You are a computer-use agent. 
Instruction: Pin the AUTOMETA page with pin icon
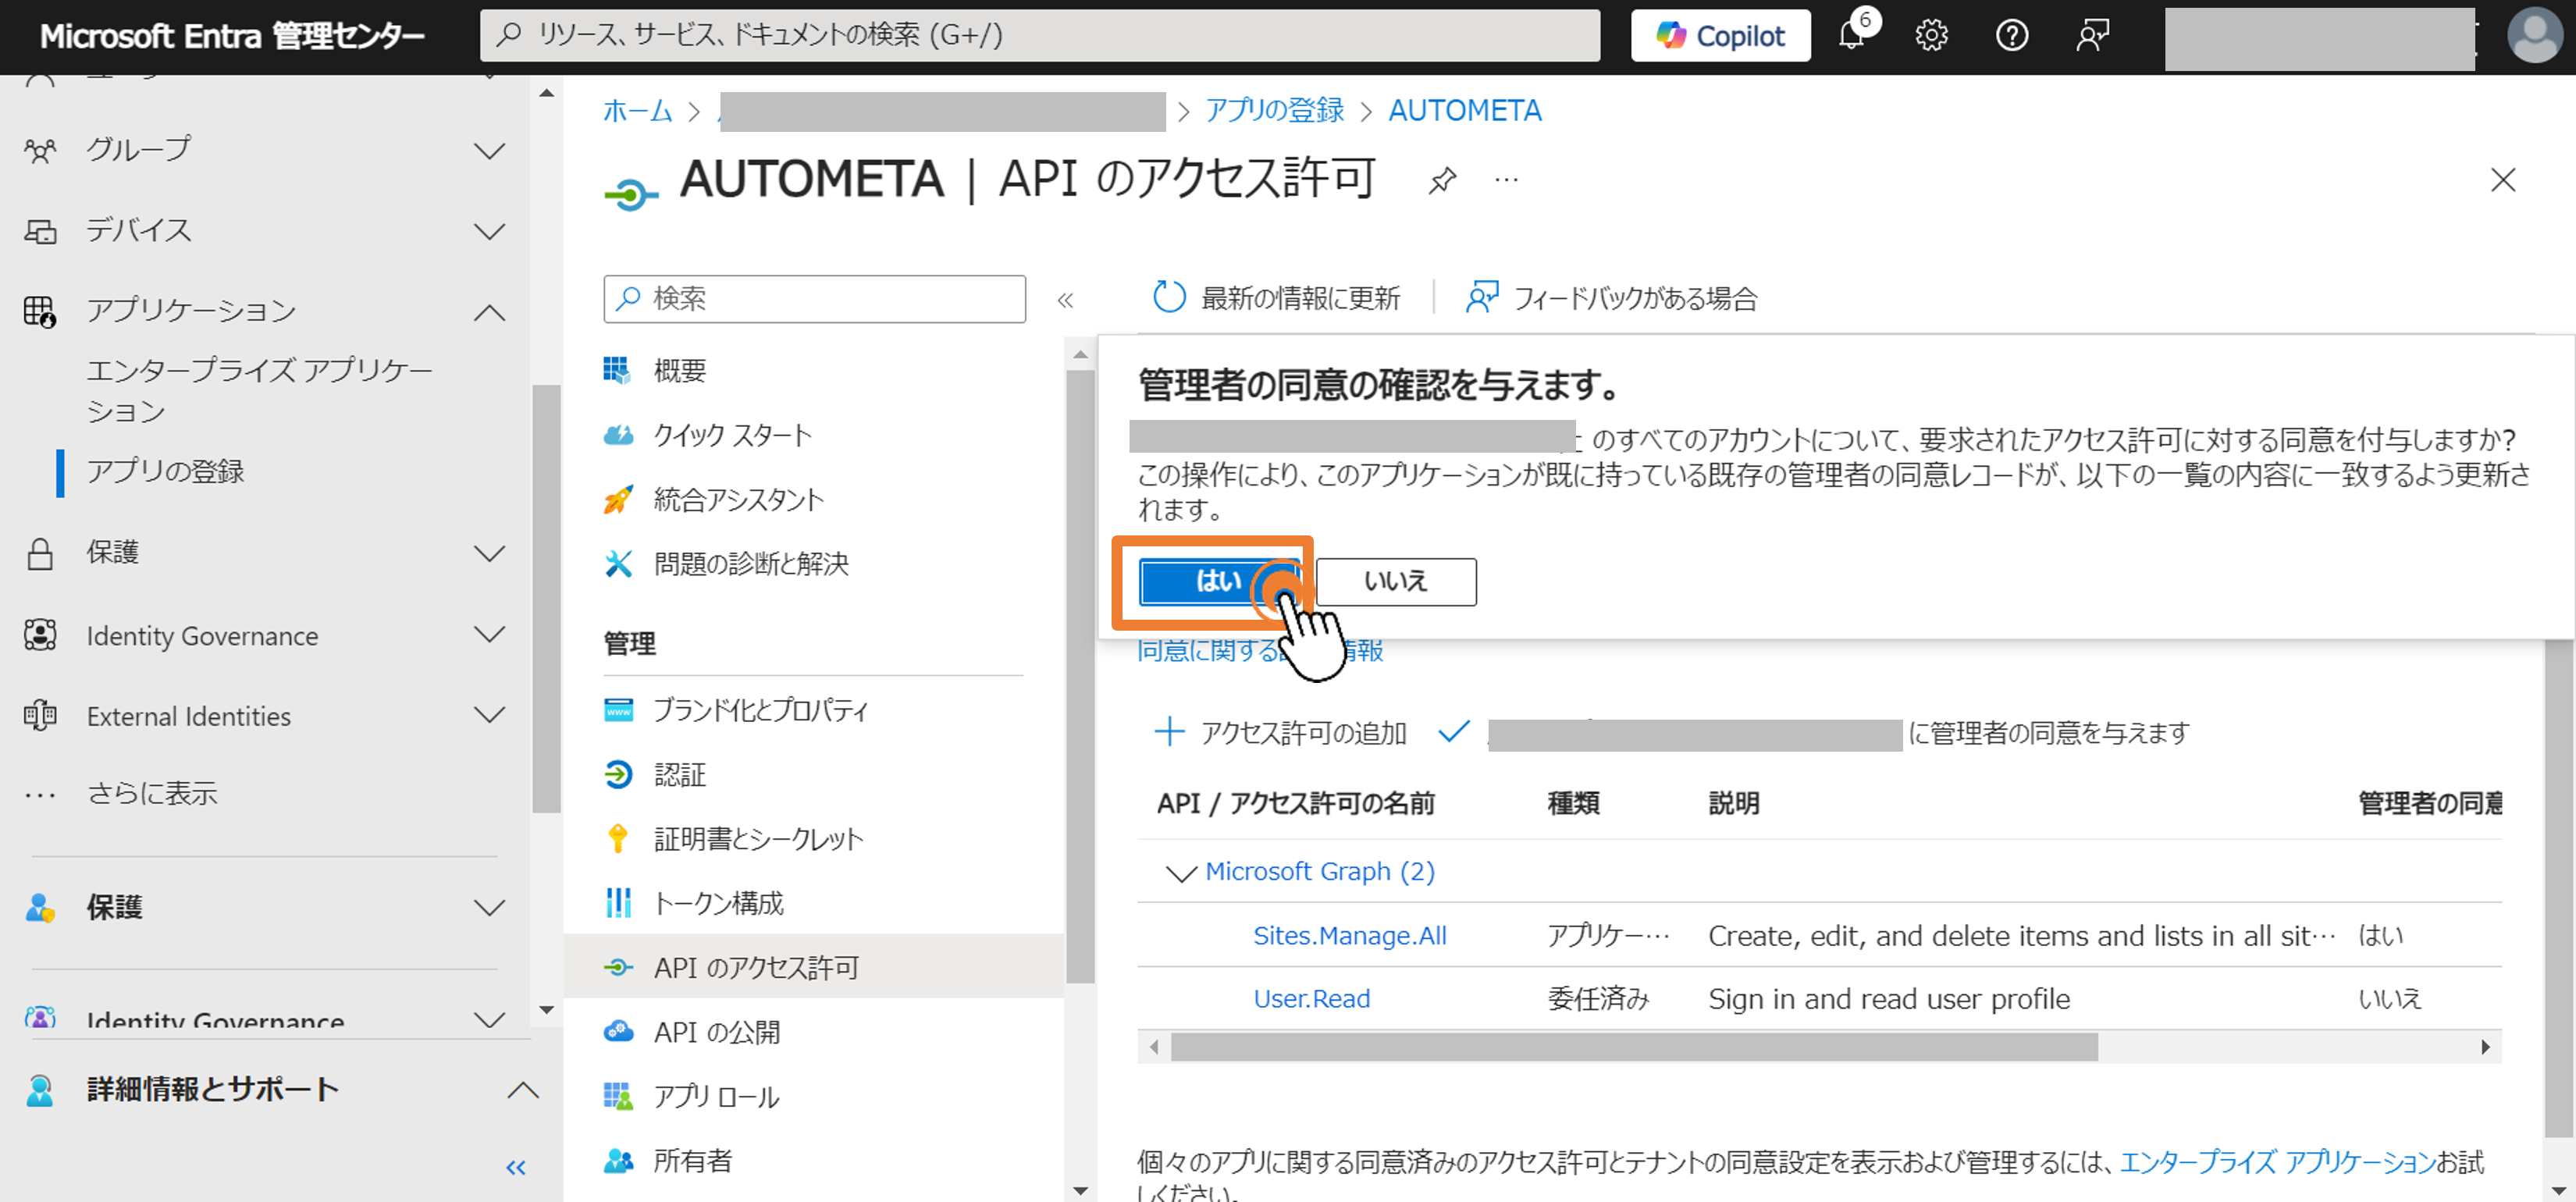tap(1442, 180)
